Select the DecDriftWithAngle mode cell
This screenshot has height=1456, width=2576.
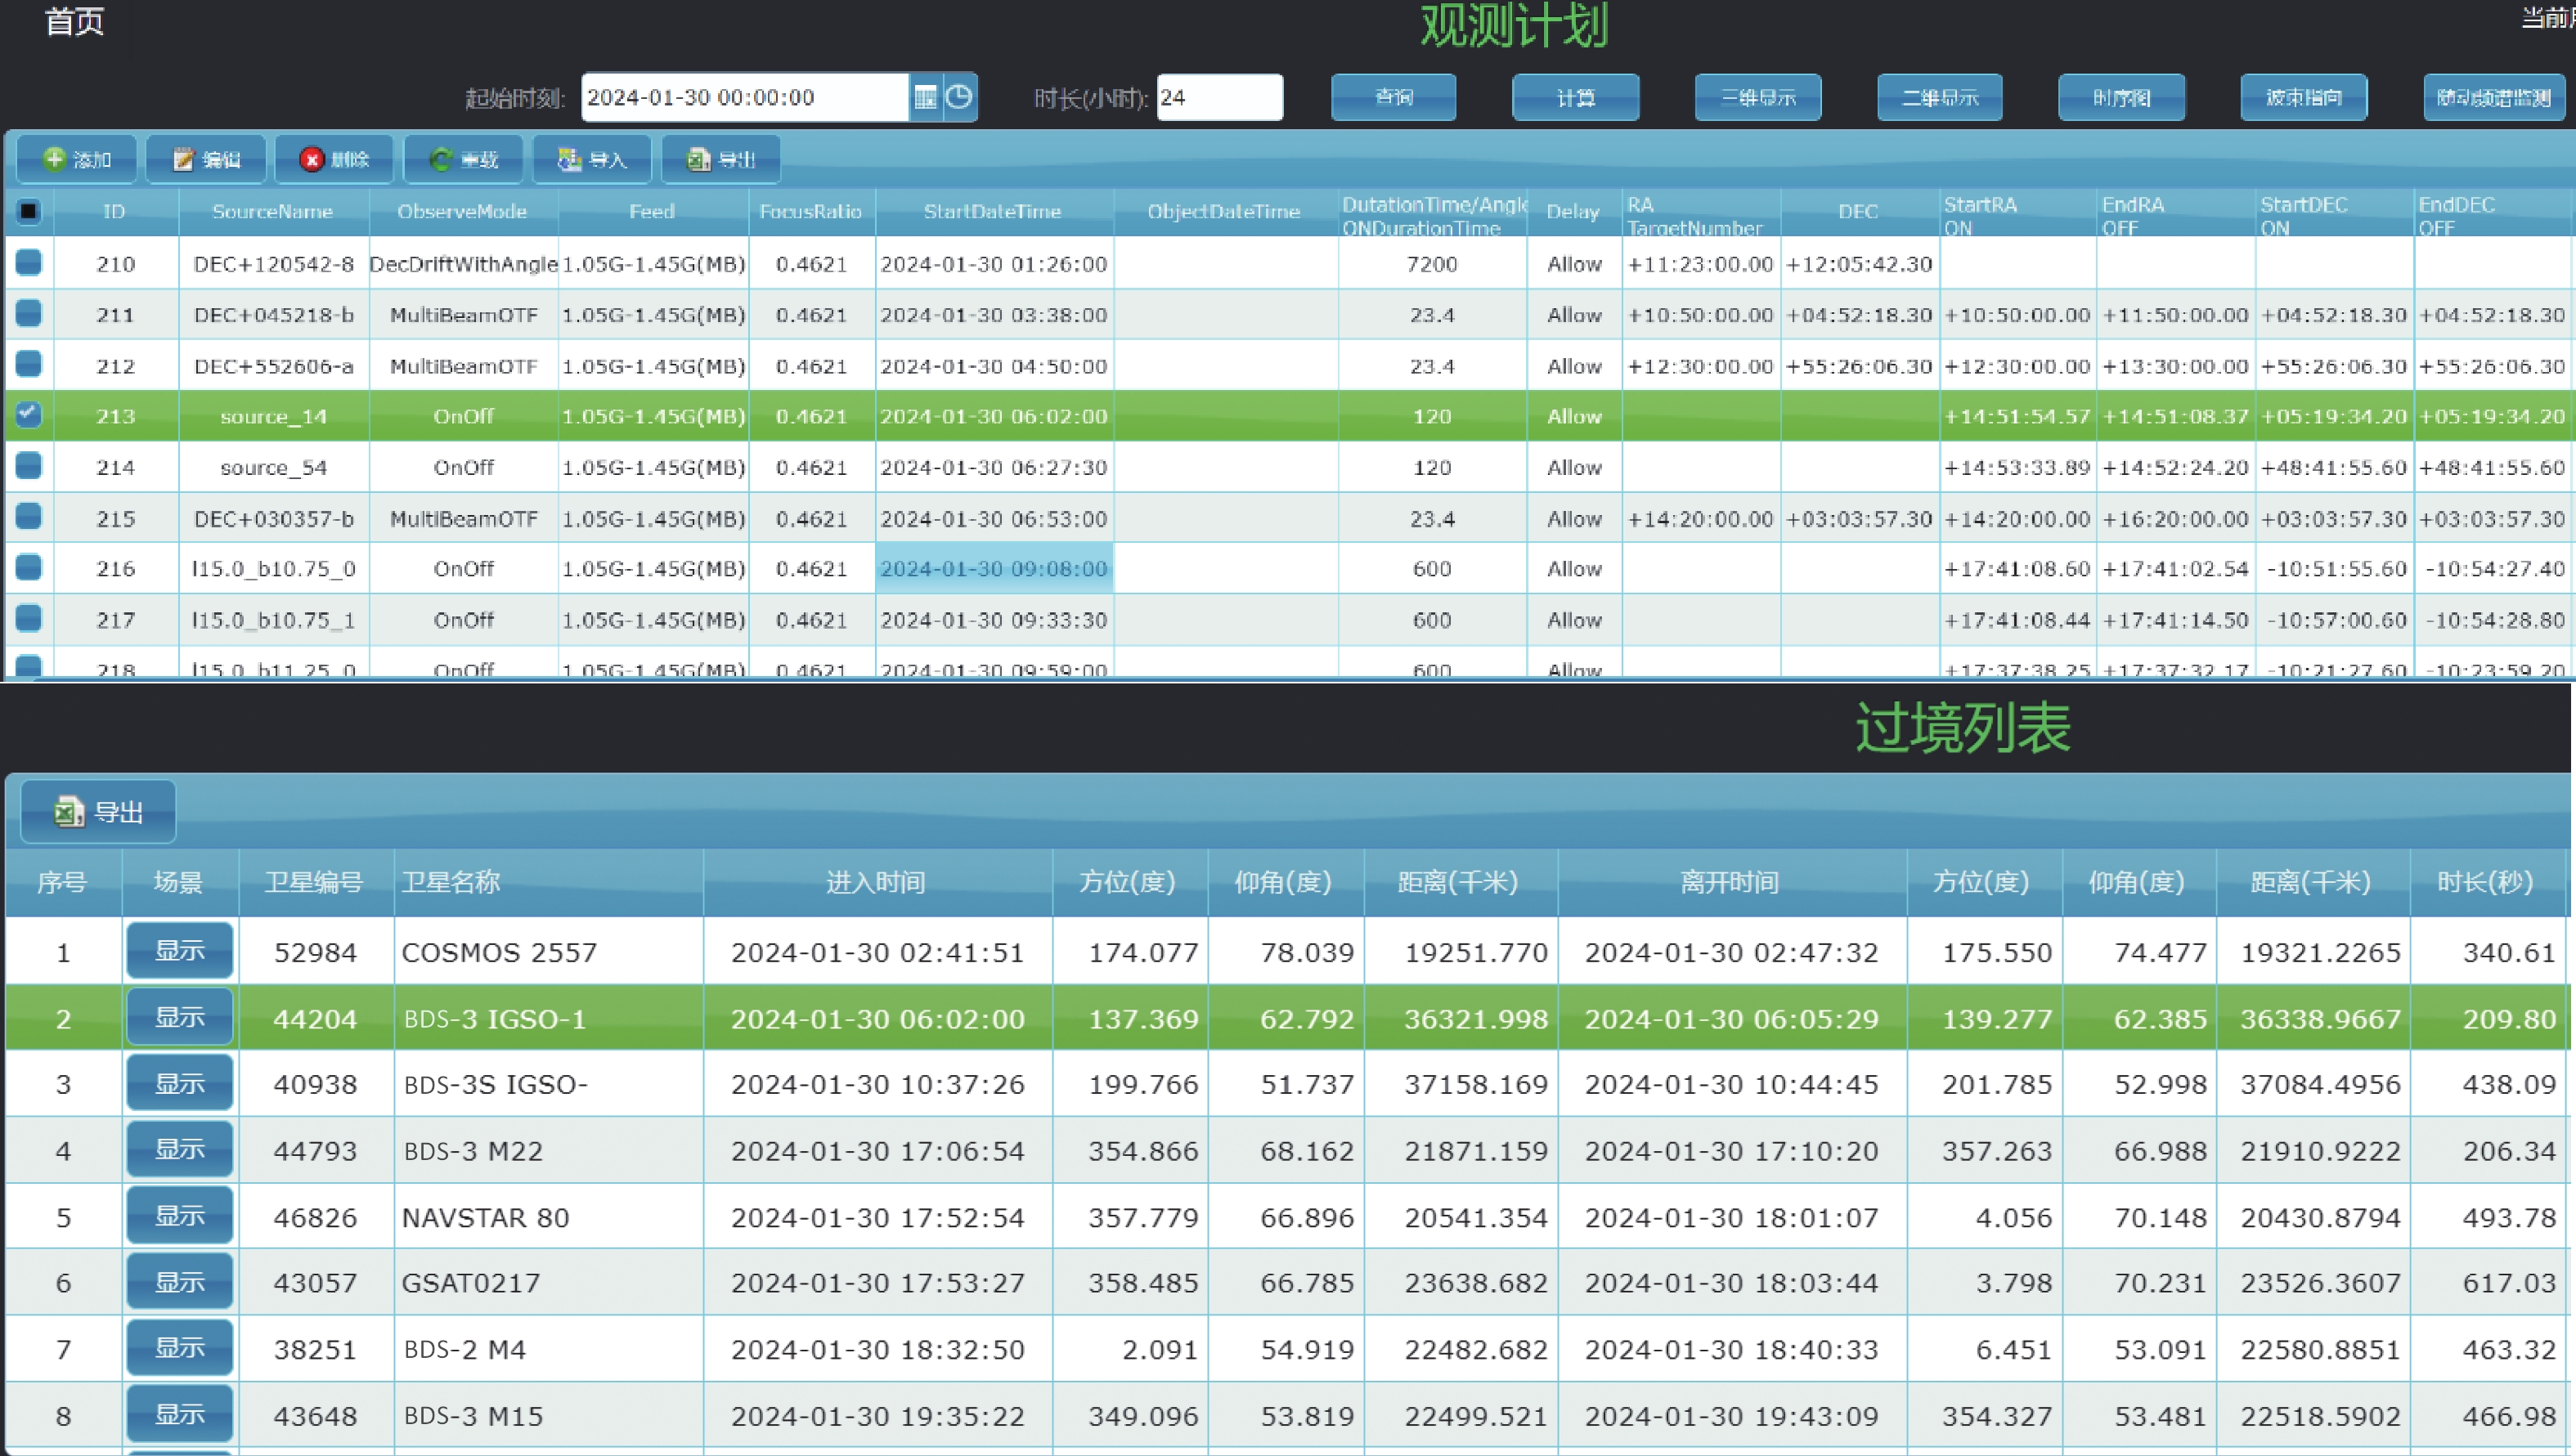[x=463, y=264]
